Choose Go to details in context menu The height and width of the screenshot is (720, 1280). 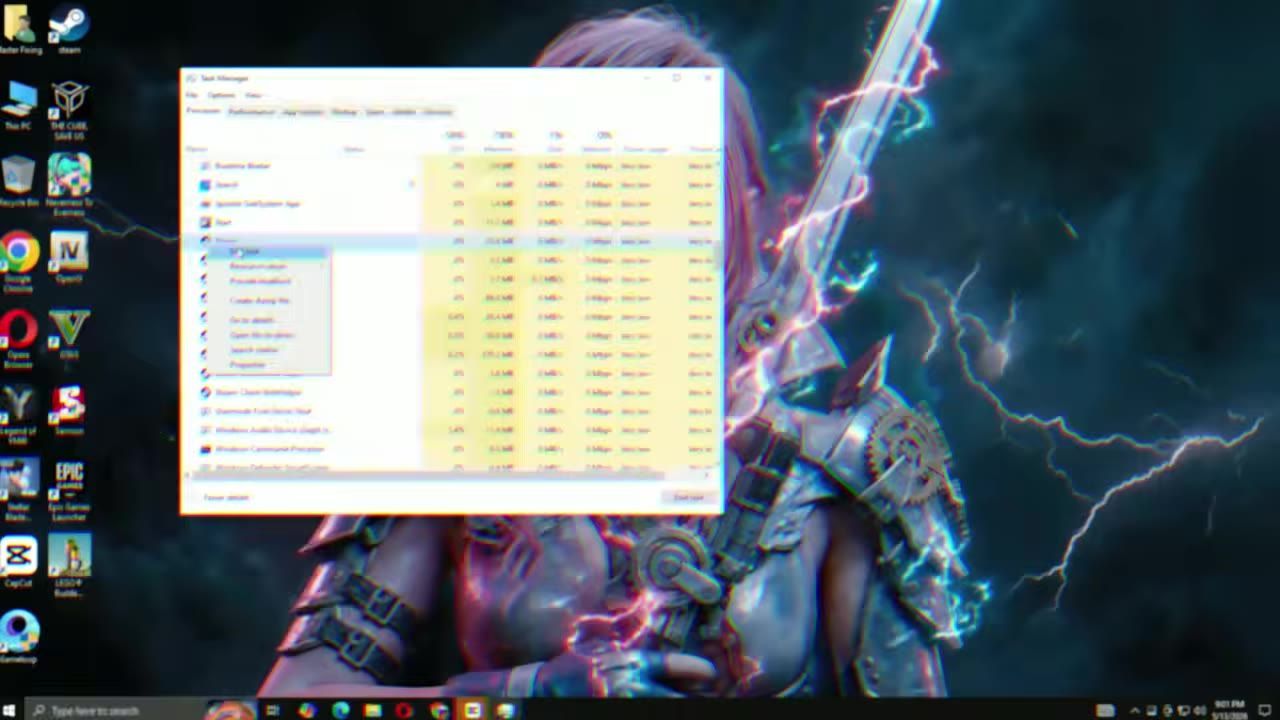click(x=270, y=320)
